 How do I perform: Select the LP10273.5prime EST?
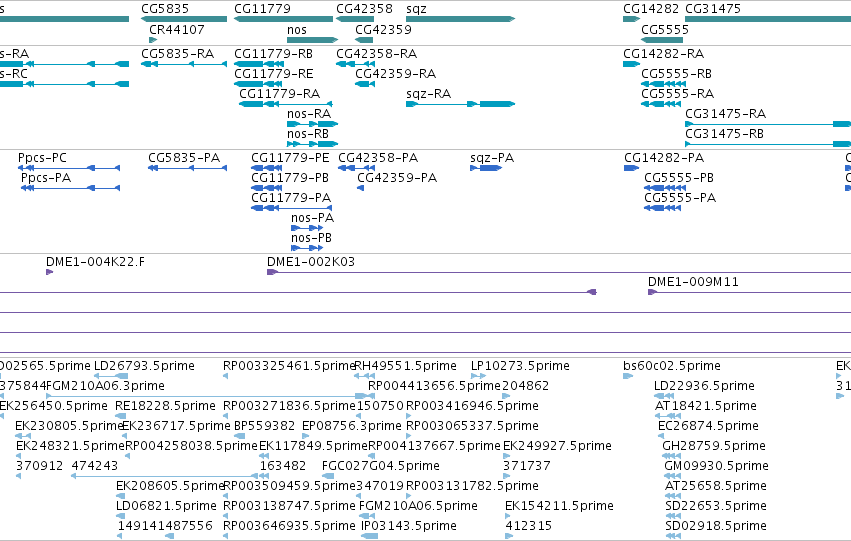478,376
